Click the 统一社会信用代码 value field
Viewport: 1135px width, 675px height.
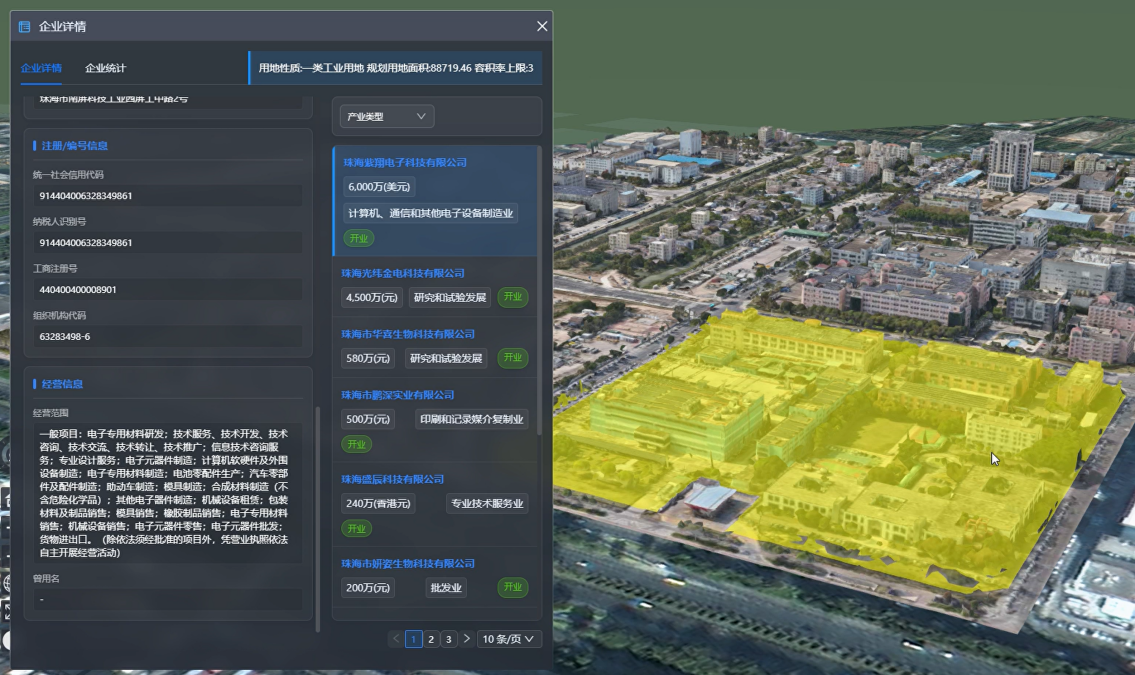(167, 196)
